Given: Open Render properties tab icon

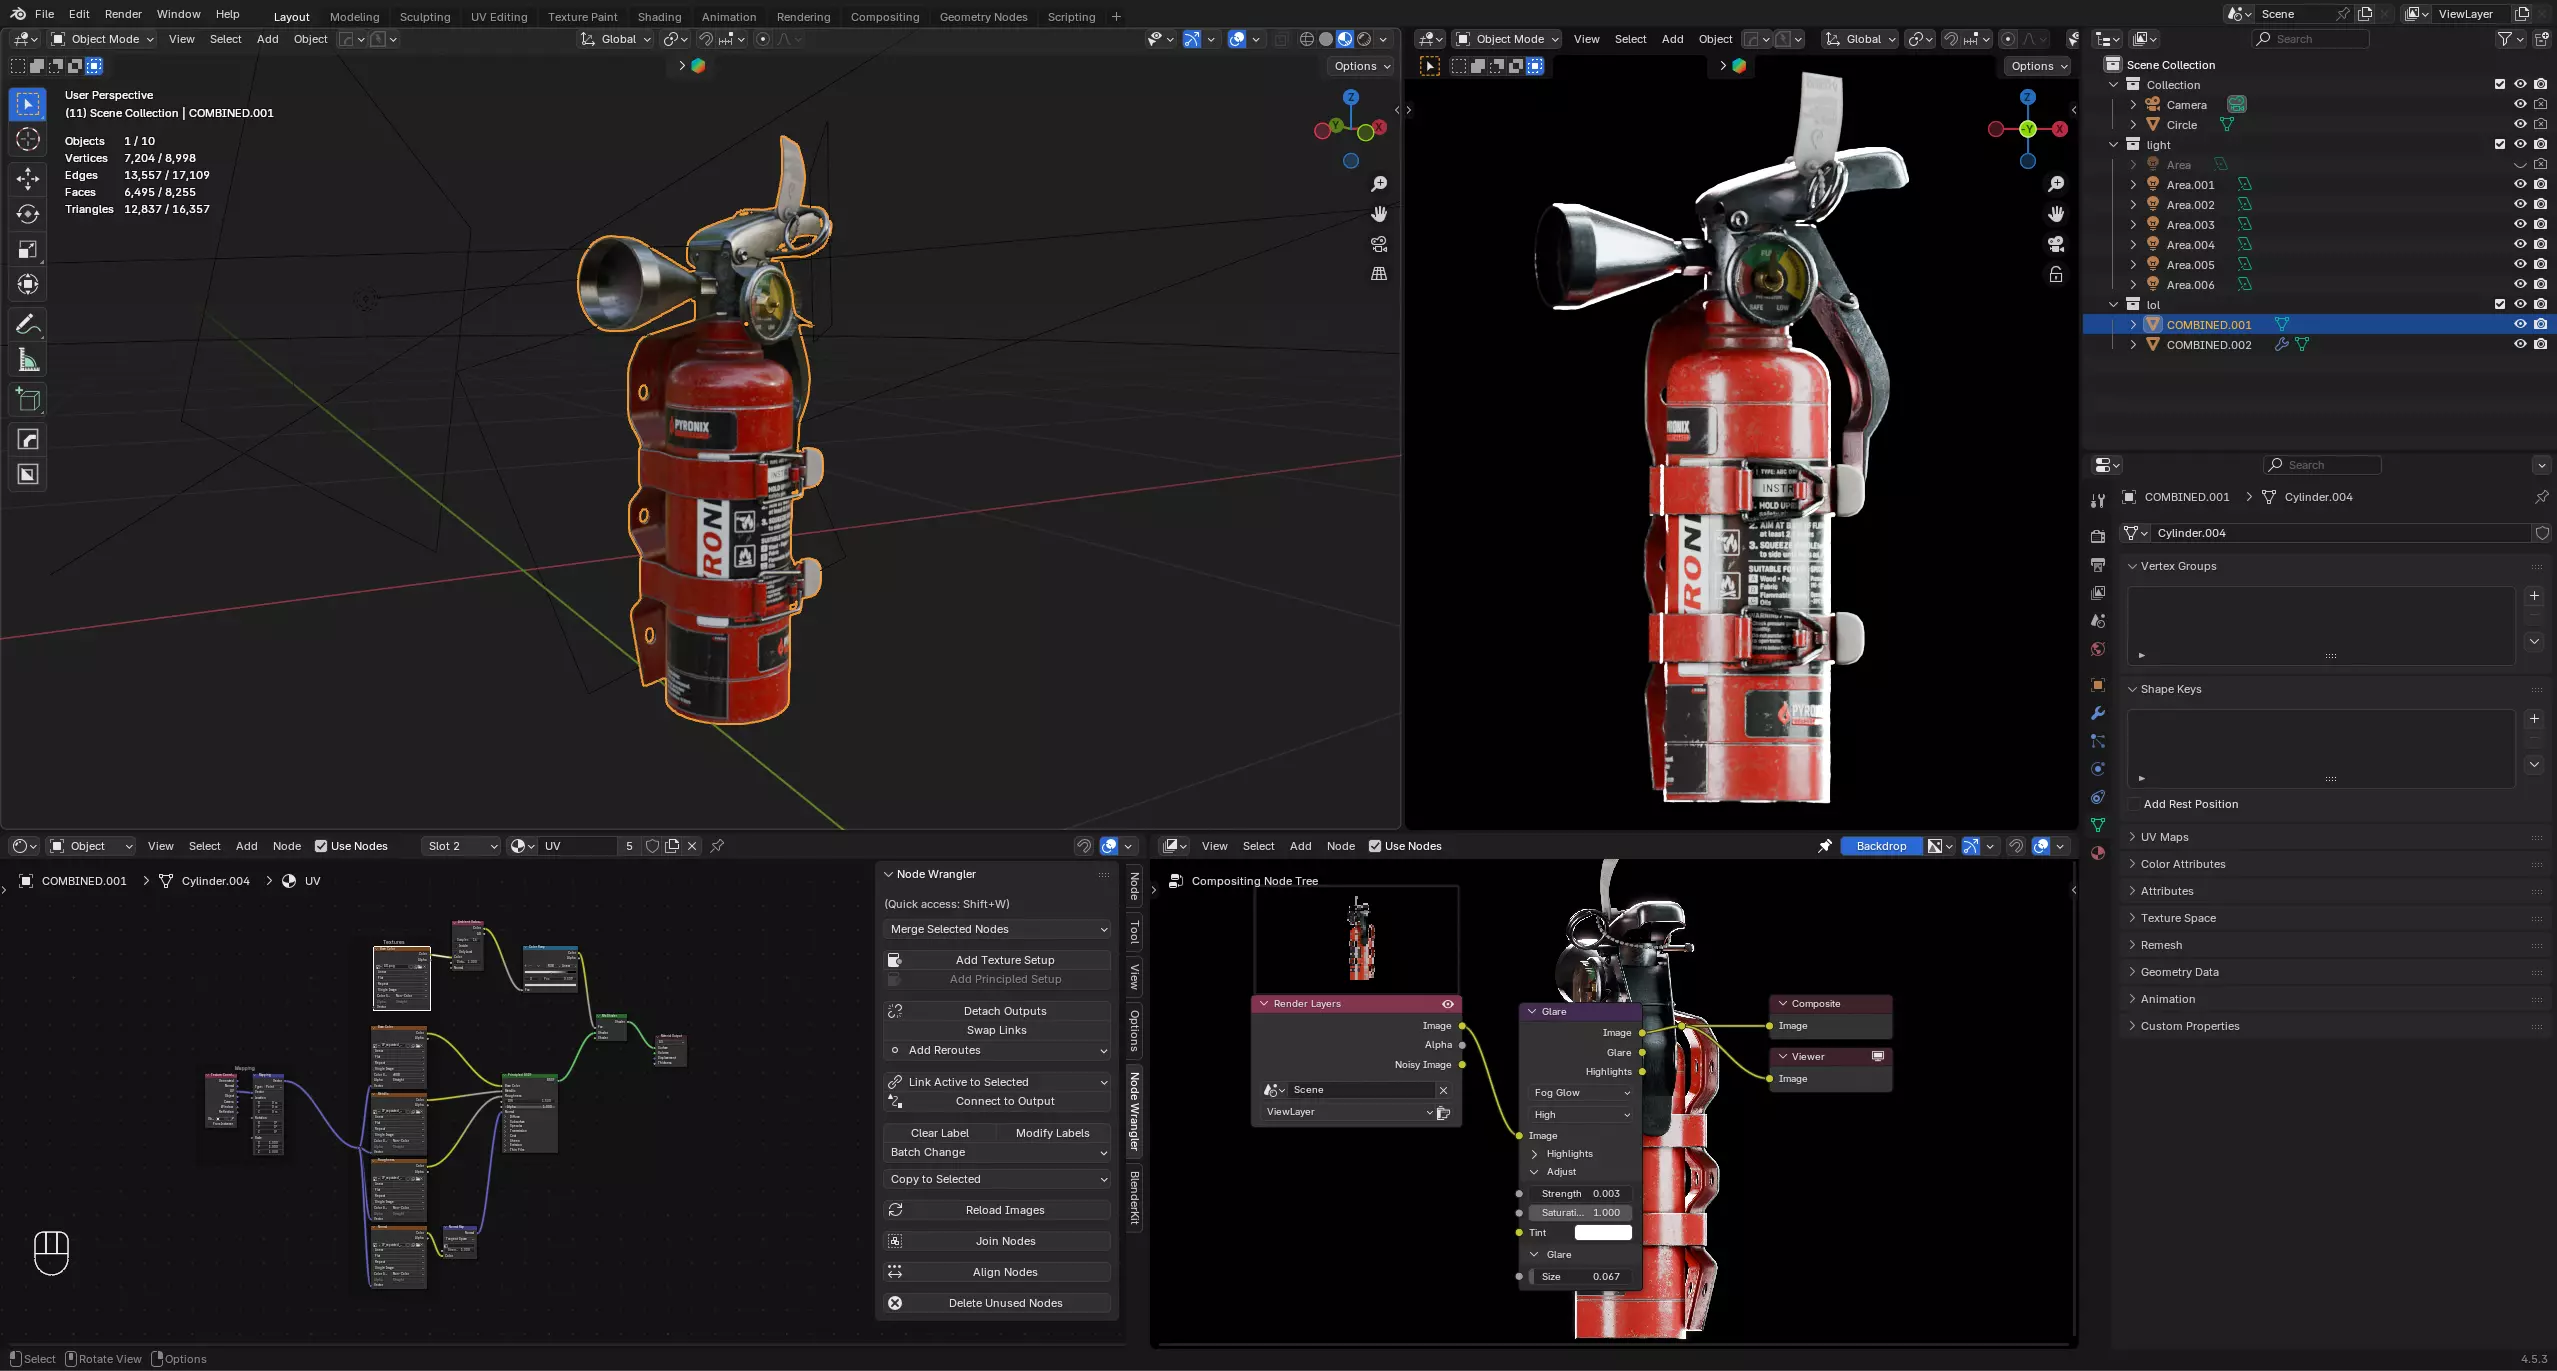Looking at the screenshot, I should [2098, 536].
